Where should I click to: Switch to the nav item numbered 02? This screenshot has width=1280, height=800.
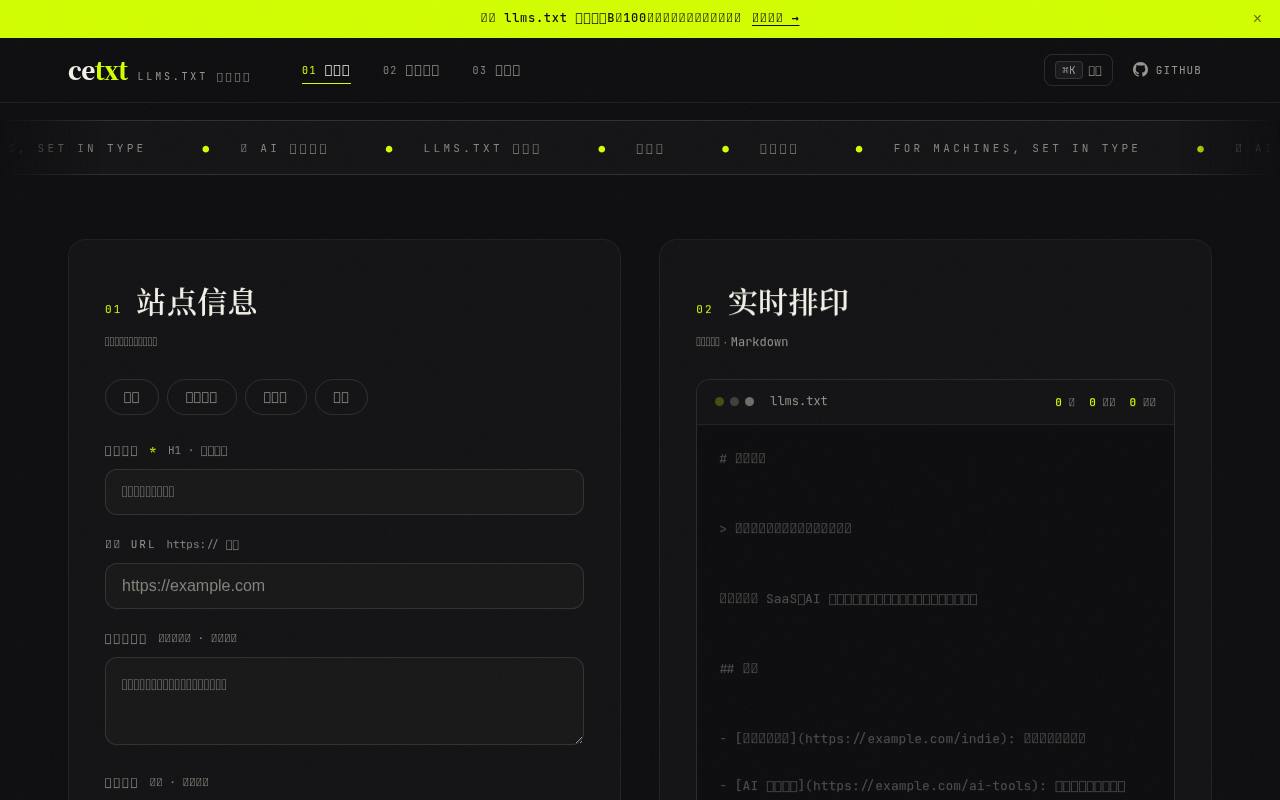click(x=411, y=70)
